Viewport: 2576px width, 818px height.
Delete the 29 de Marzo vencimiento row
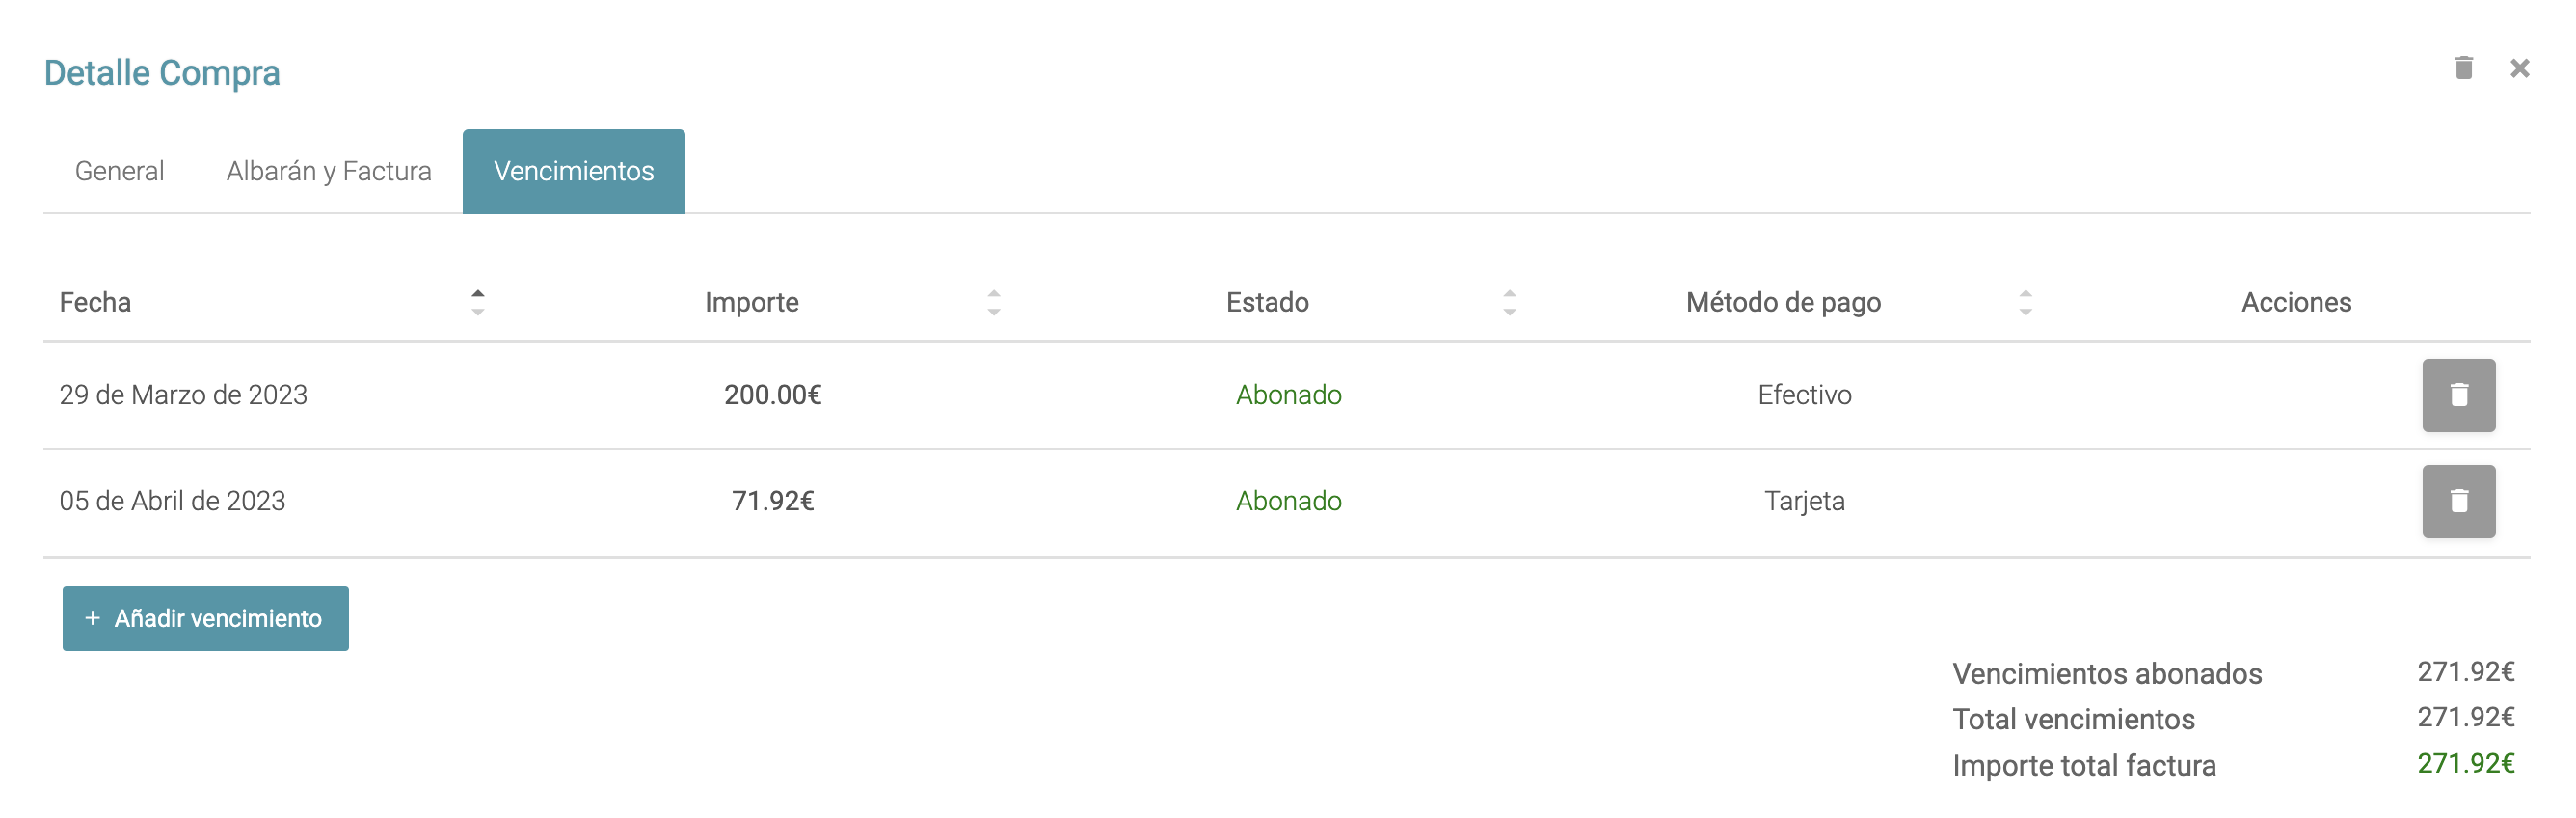click(2457, 395)
